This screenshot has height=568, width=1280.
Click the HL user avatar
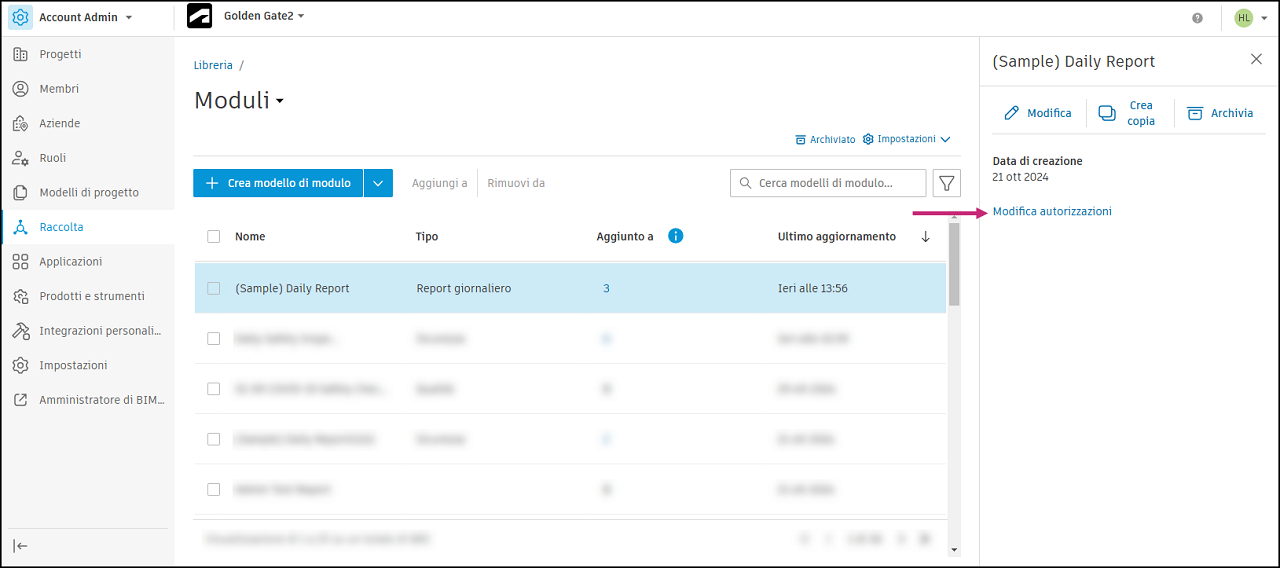pos(1243,18)
